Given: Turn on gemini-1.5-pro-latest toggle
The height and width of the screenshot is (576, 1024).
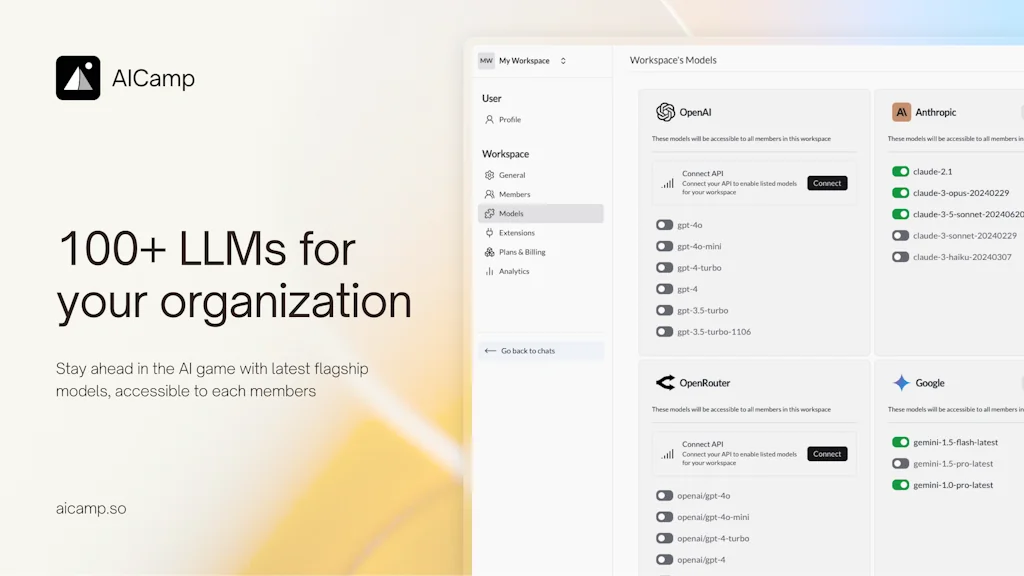Looking at the screenshot, I should (x=900, y=464).
